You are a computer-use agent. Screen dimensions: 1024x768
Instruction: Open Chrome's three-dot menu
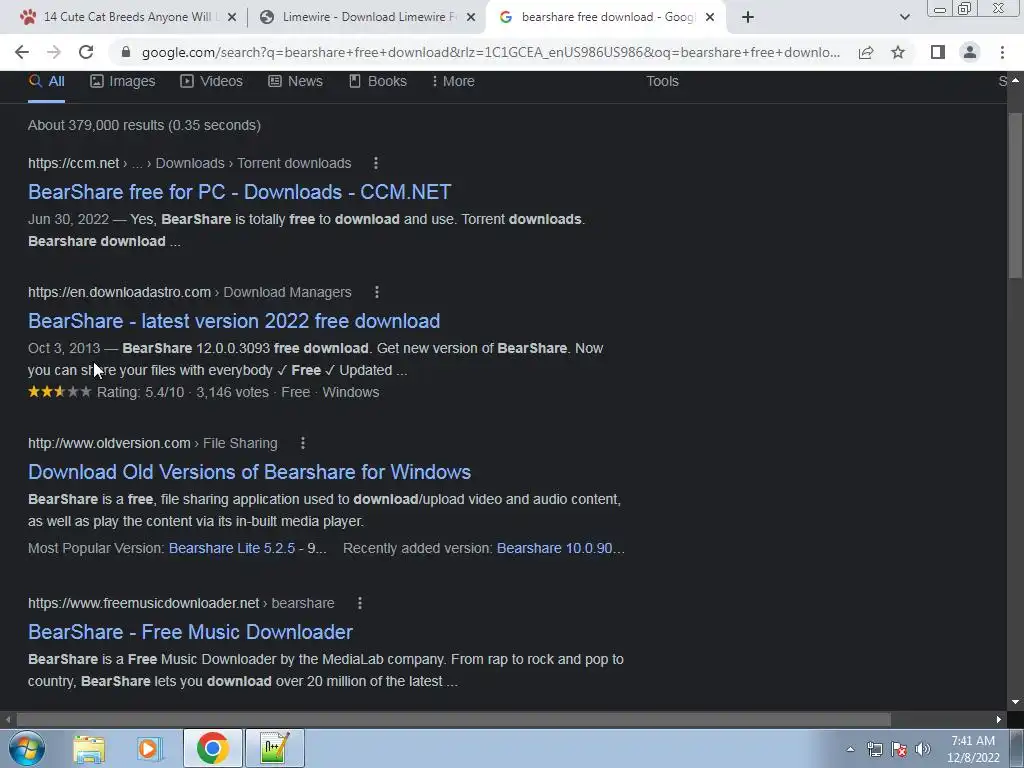[1002, 52]
